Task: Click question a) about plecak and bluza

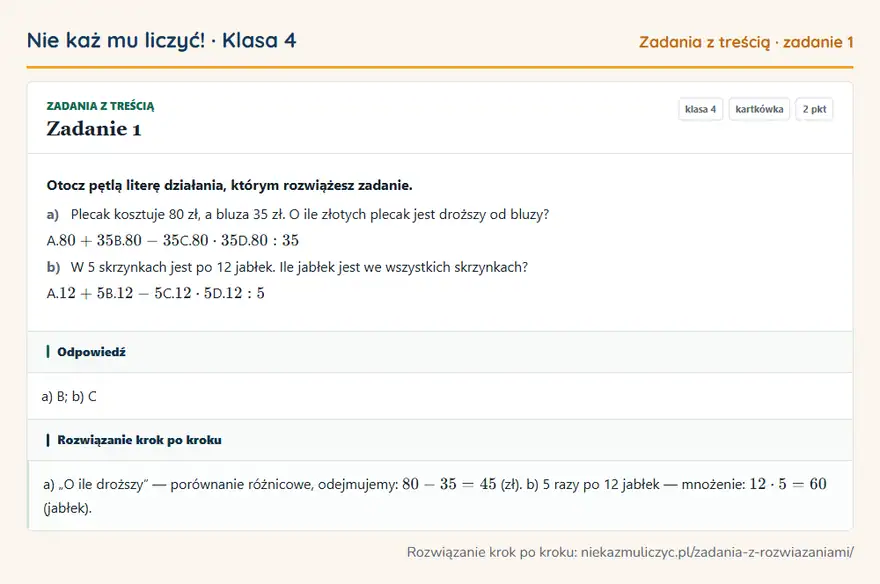Action: (x=297, y=214)
